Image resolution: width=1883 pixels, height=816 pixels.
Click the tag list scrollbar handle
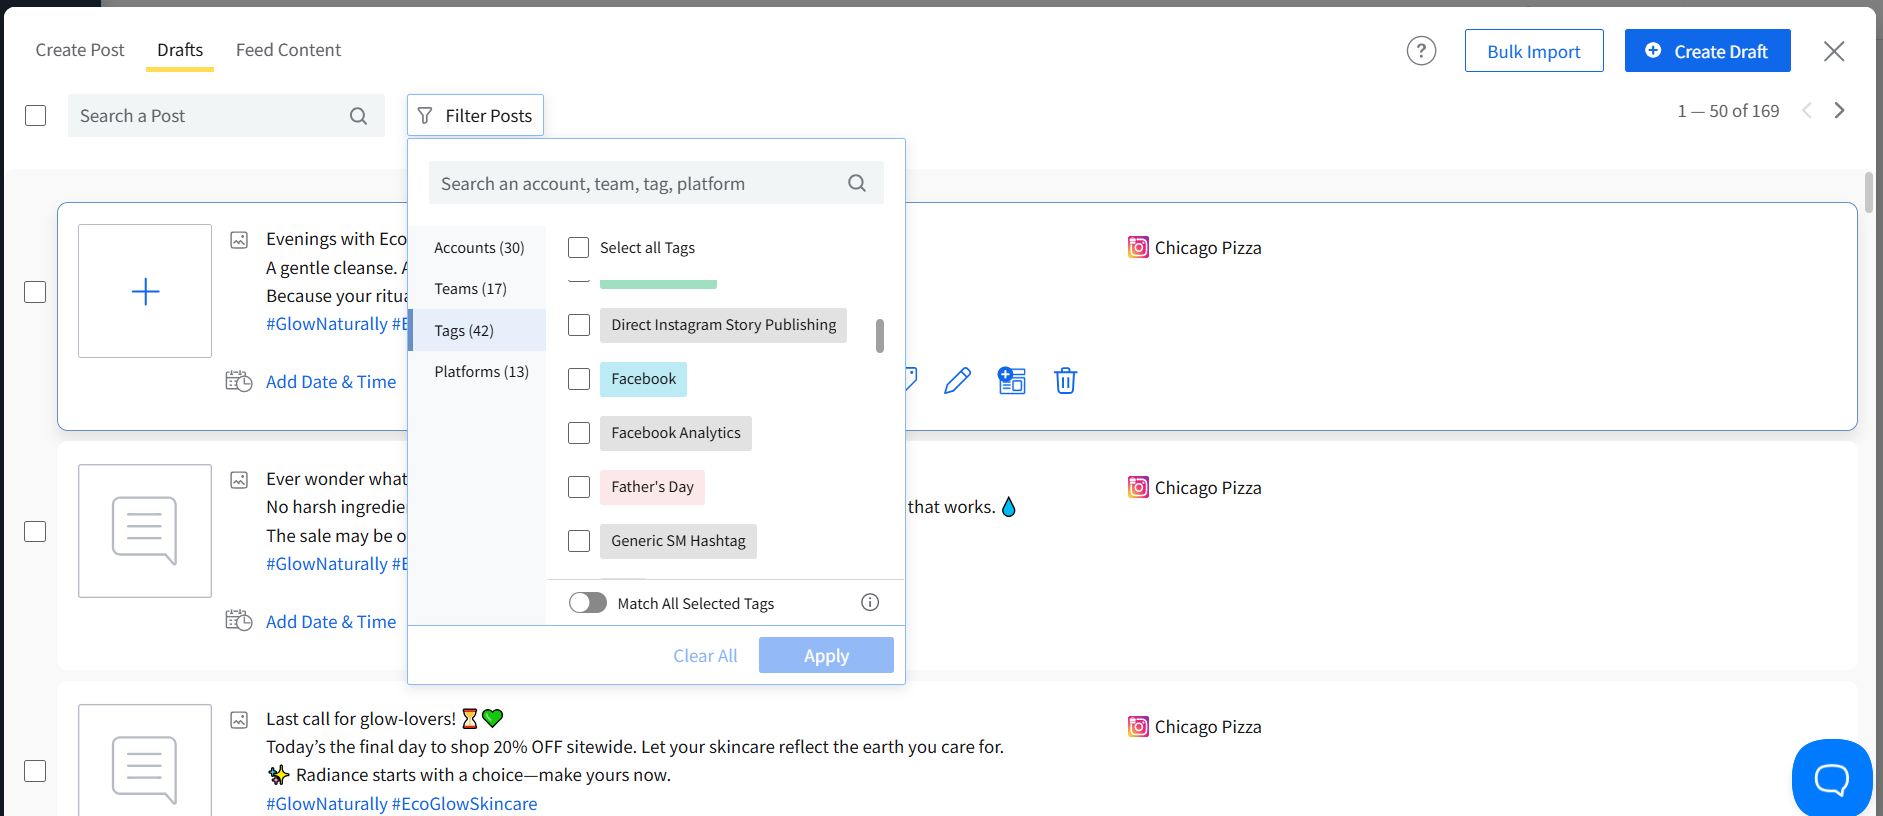point(880,336)
